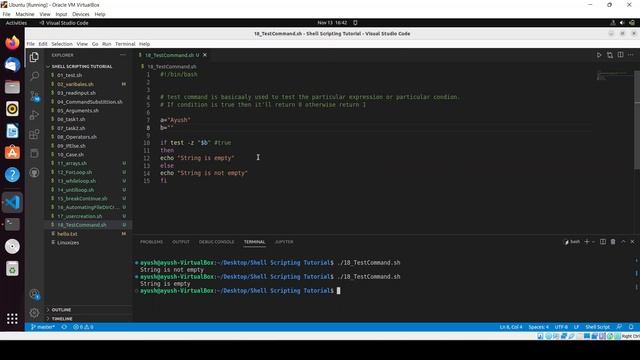Run the shell script with play icon
Viewport: 640px width, 360px height.
(599, 55)
